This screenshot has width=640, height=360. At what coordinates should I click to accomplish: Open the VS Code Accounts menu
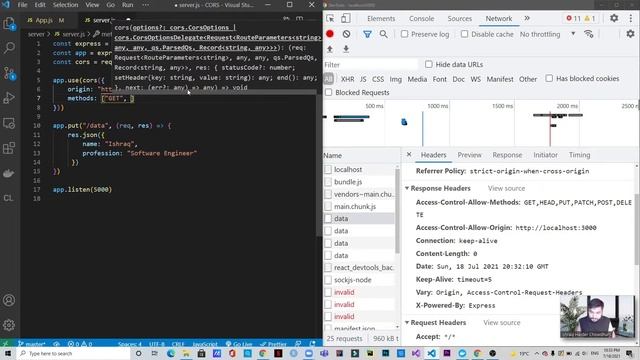[x=9, y=300]
